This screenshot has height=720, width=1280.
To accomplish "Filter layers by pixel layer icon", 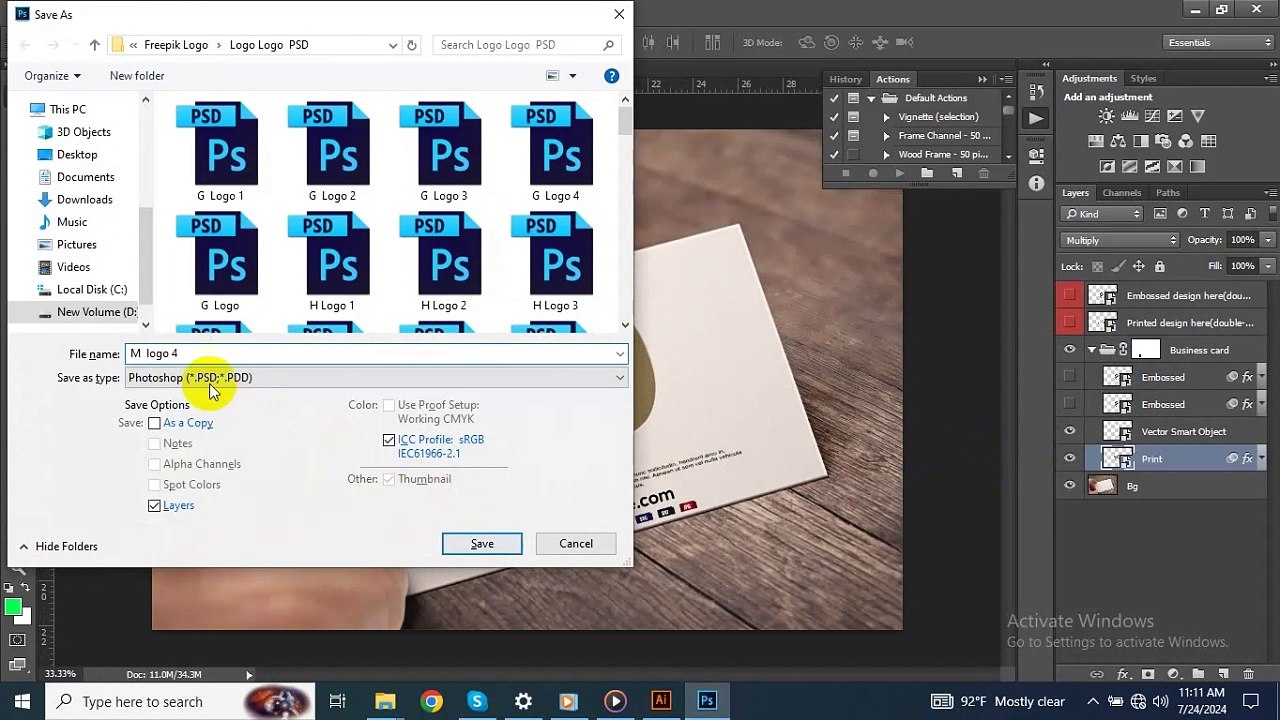I will point(1160,213).
